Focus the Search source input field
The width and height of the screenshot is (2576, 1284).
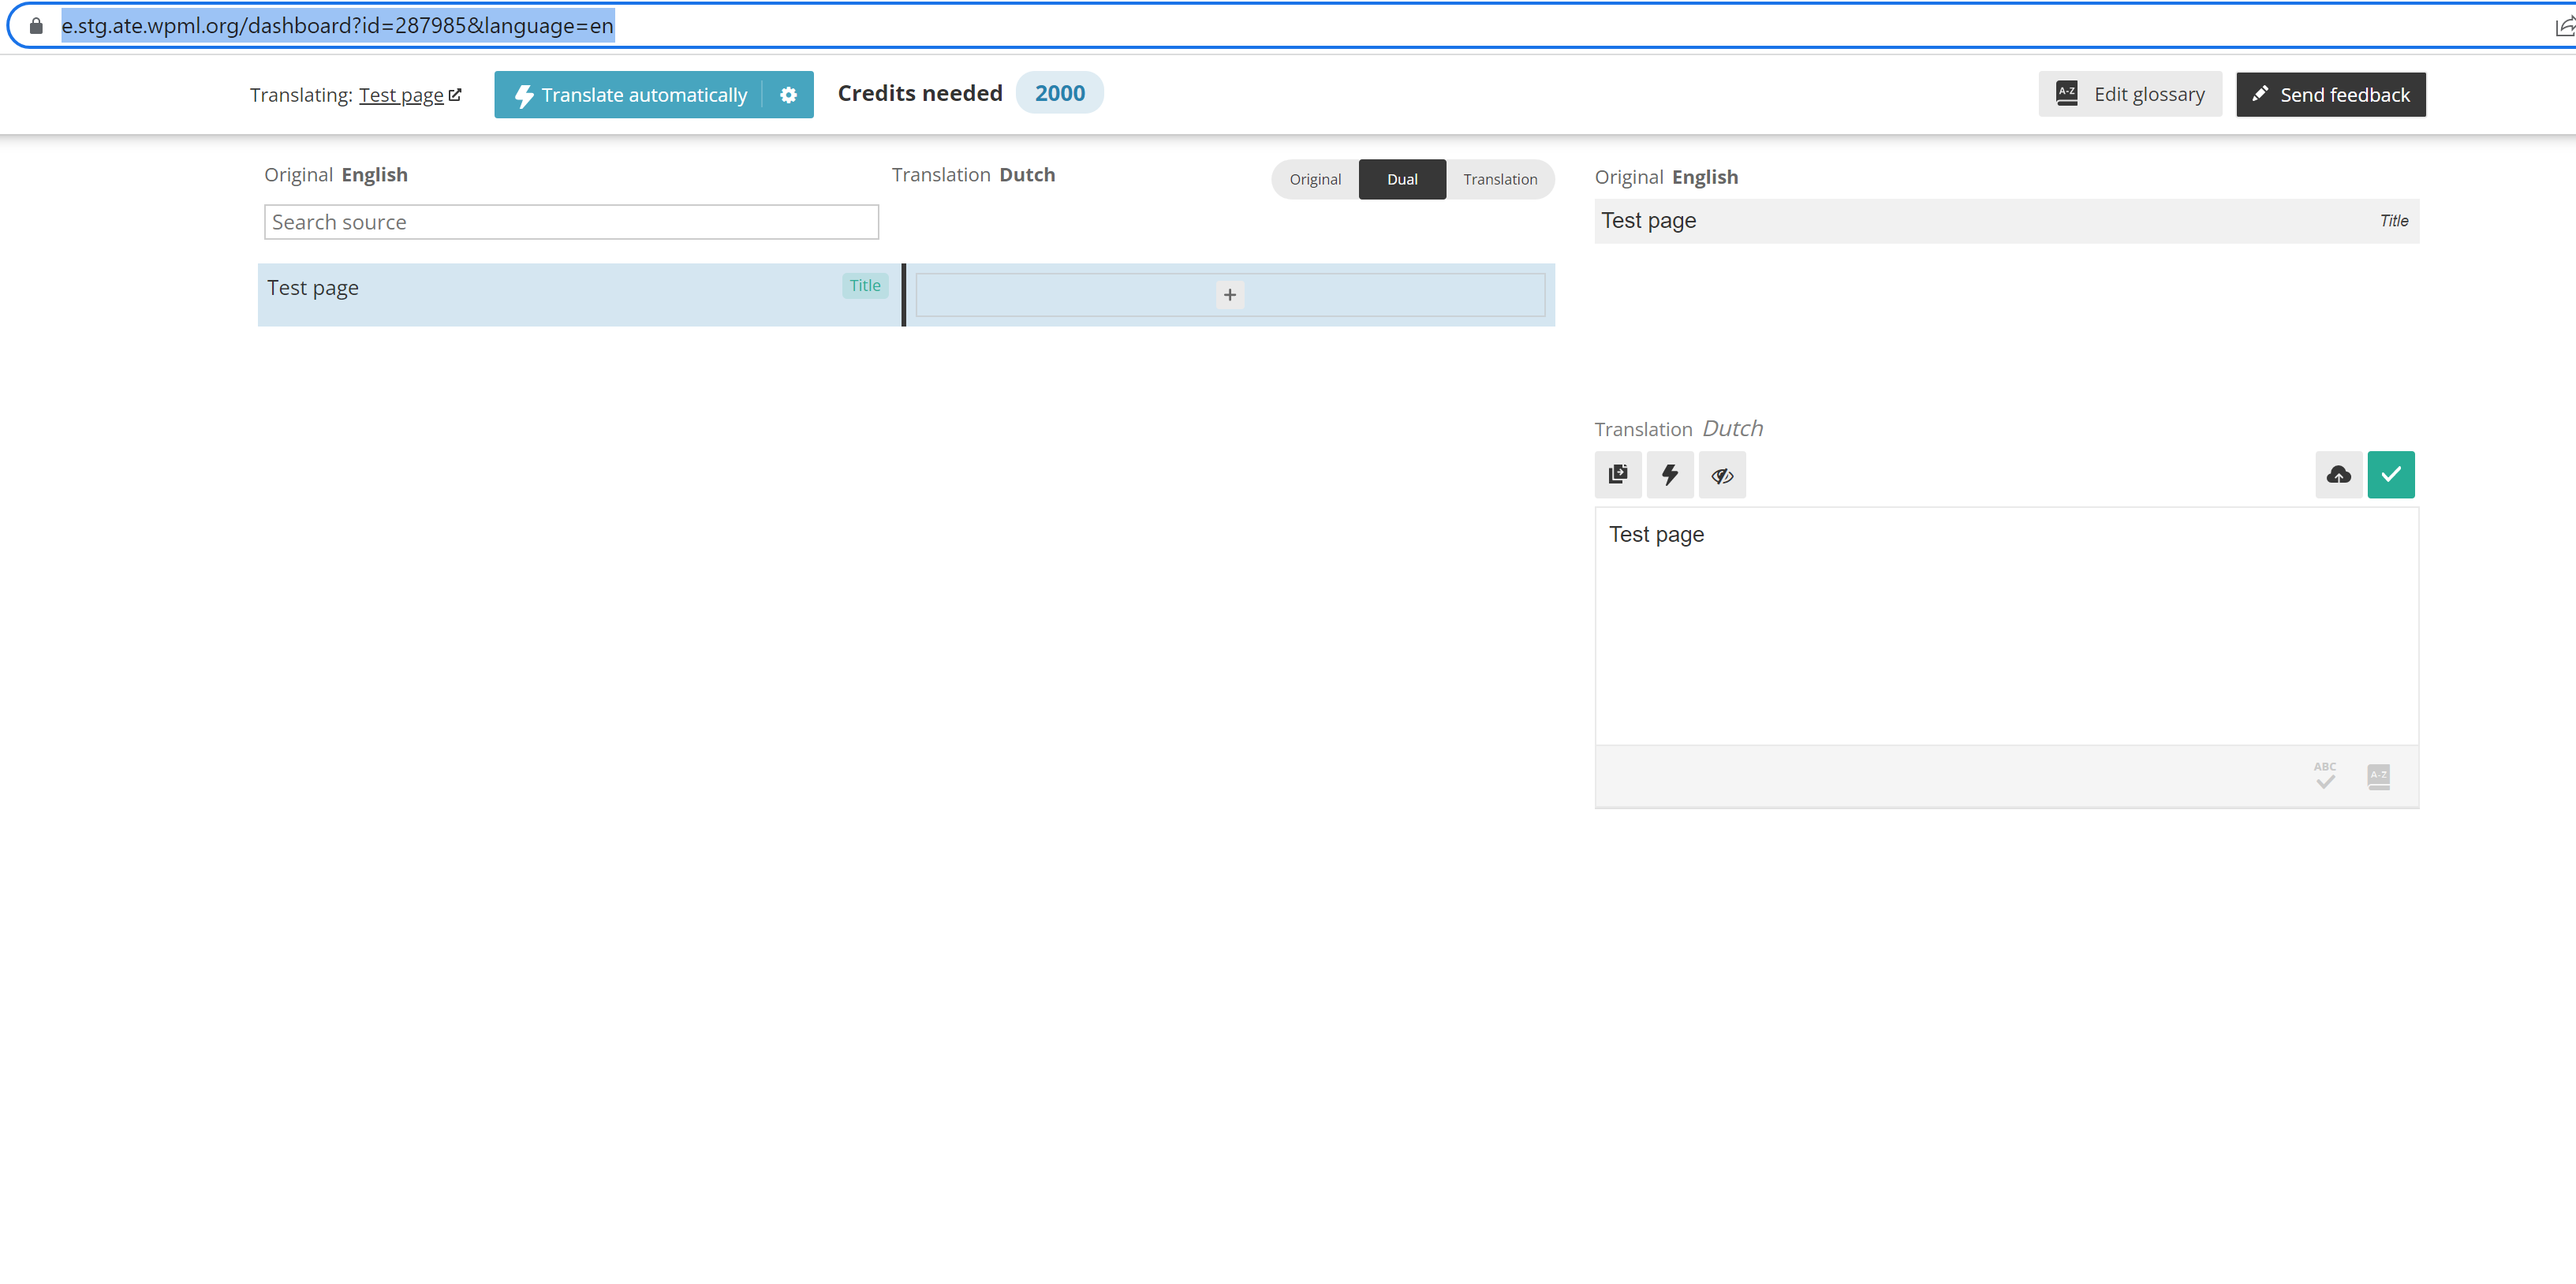[x=571, y=222]
